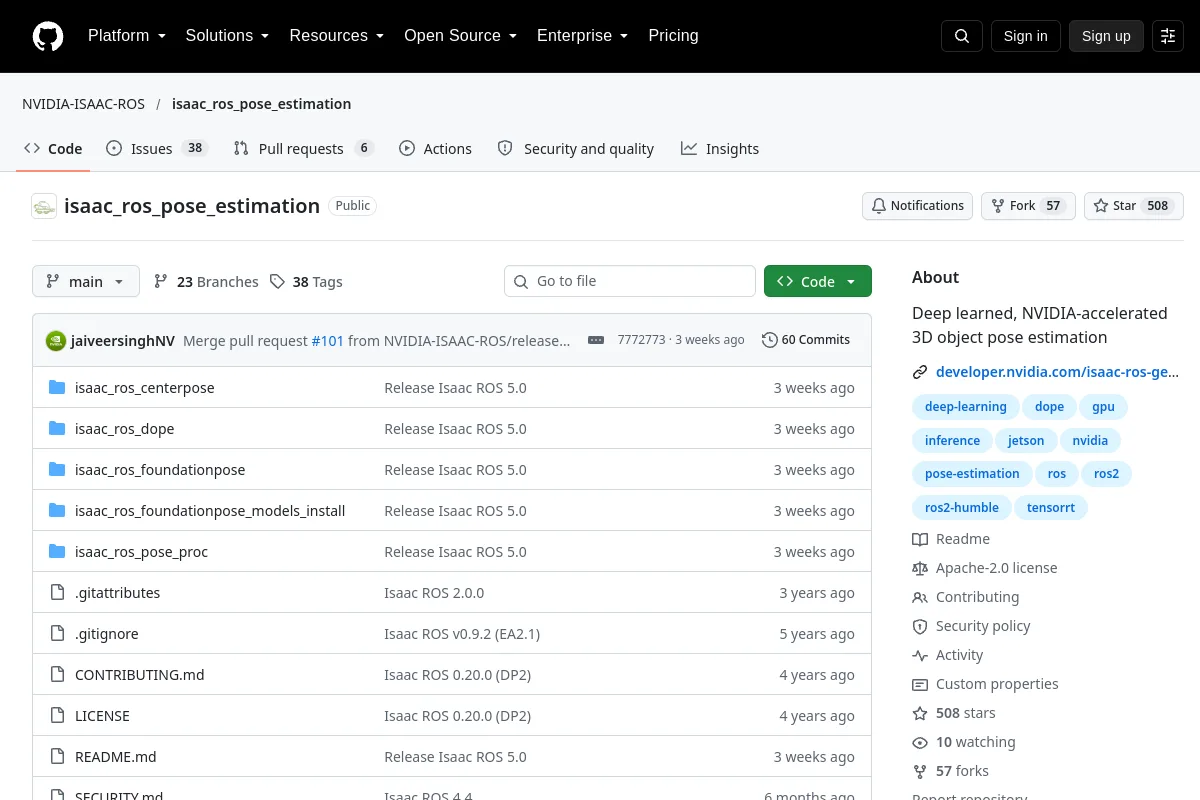Click the repository avatar thumbnail
Screen dimensions: 1200x800
[x=44, y=206]
